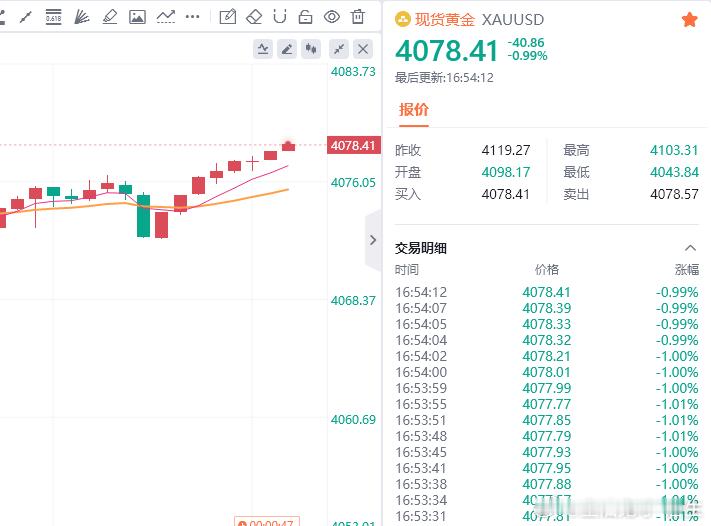Image resolution: width=711 pixels, height=526 pixels.
Task: Select the trade row at 16:53:59
Action: tap(546, 388)
